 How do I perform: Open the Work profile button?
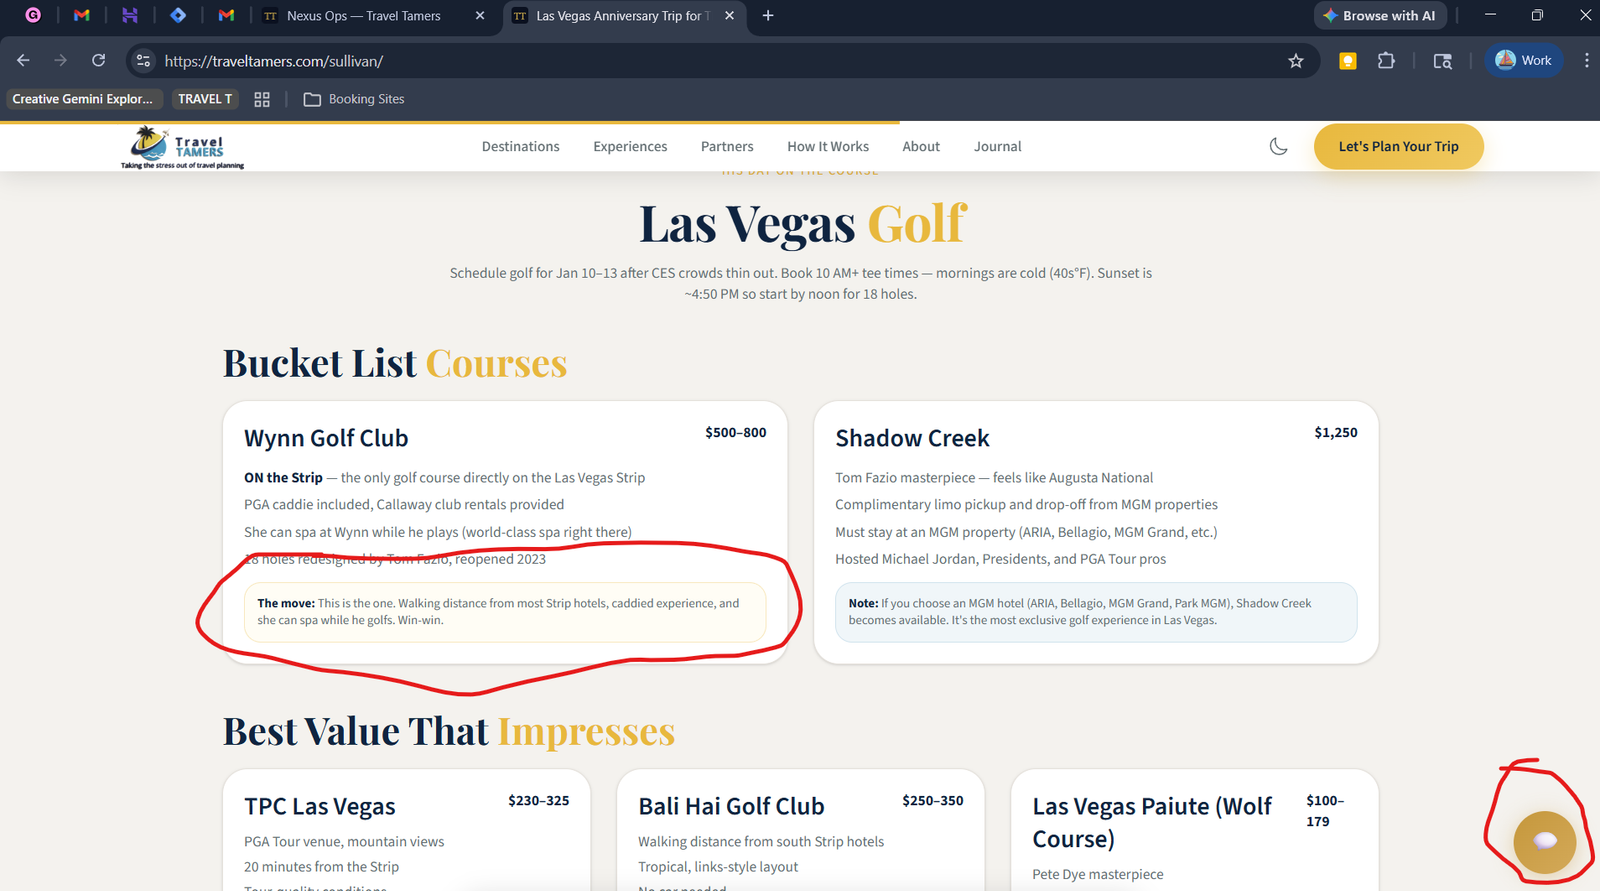tap(1523, 60)
